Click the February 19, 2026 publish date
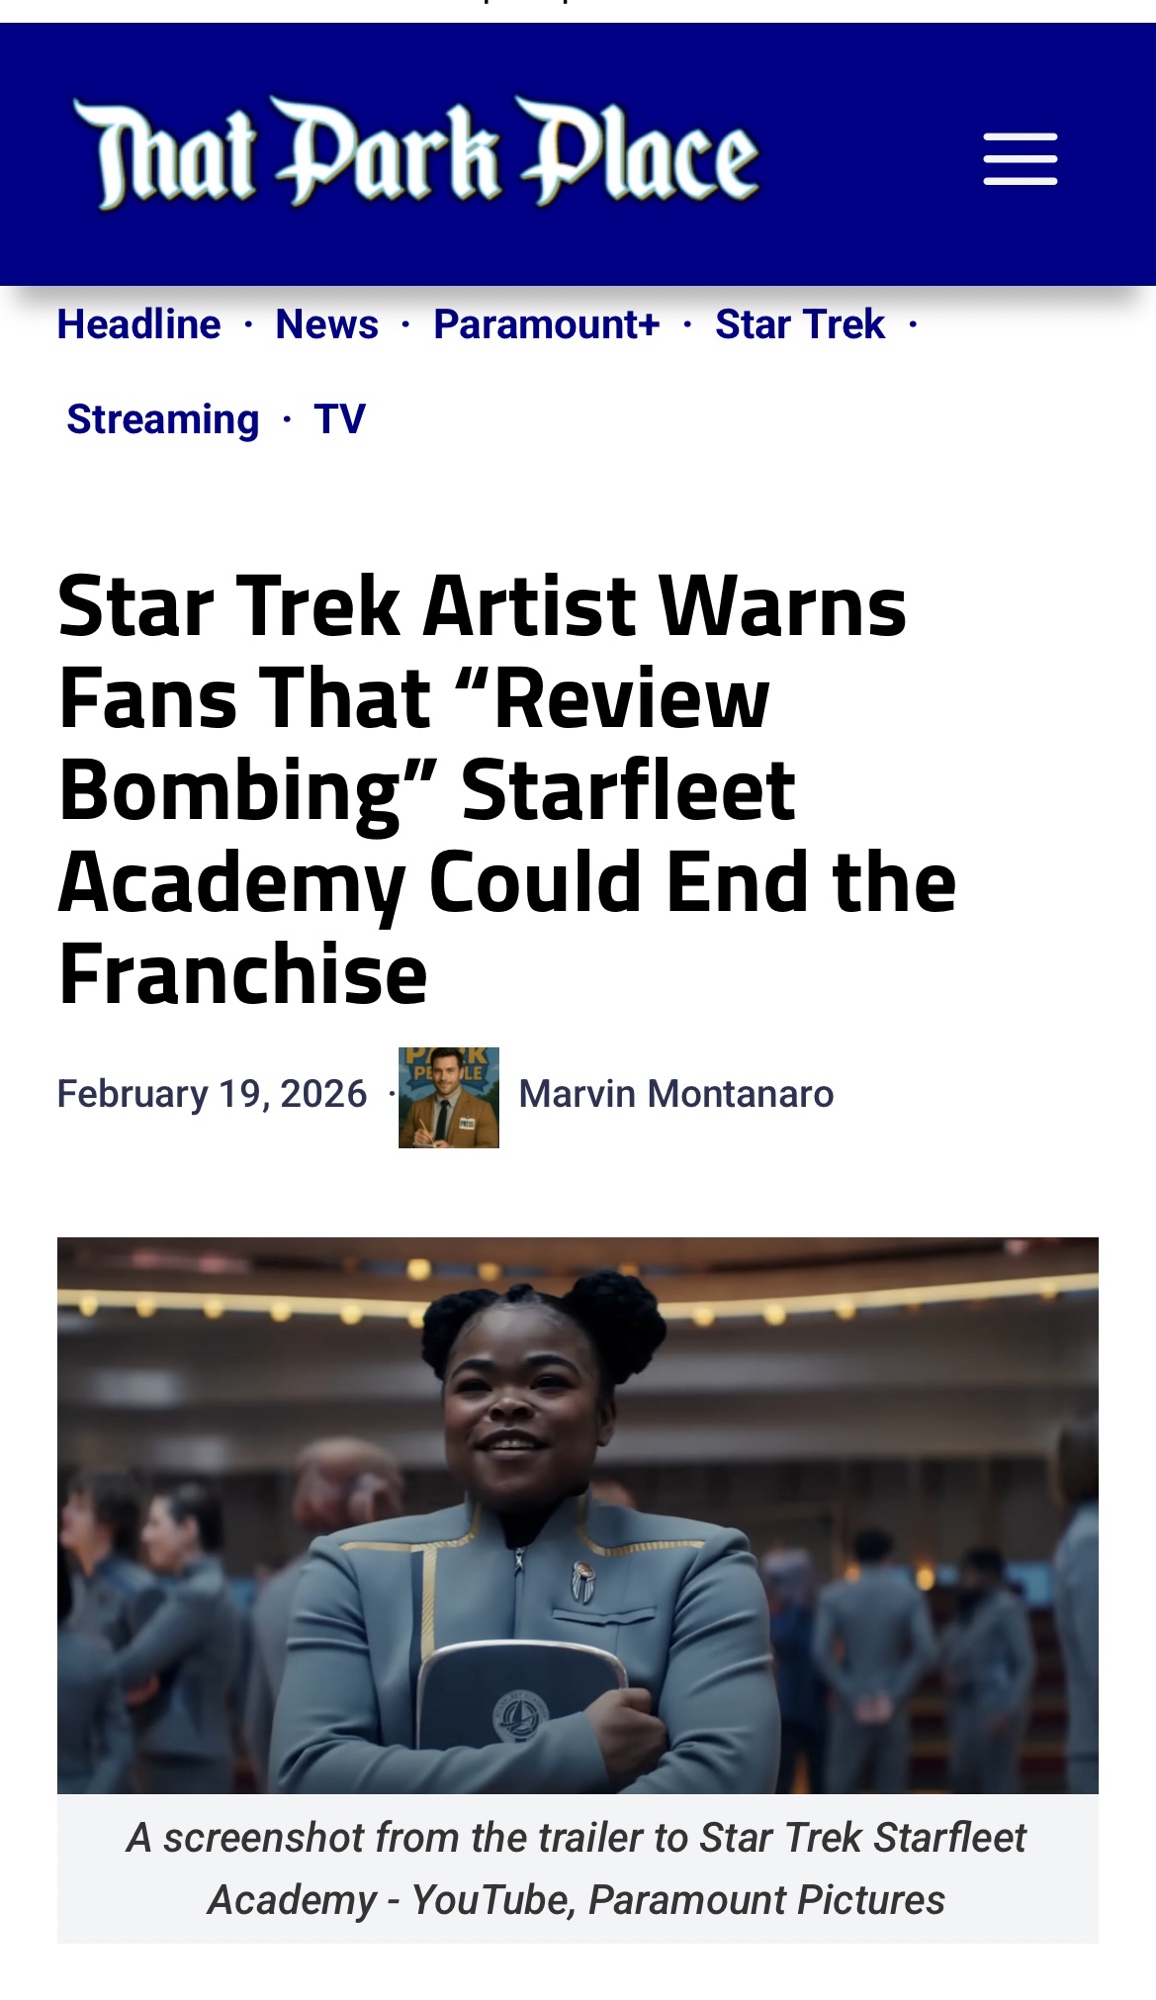 click(x=212, y=1094)
